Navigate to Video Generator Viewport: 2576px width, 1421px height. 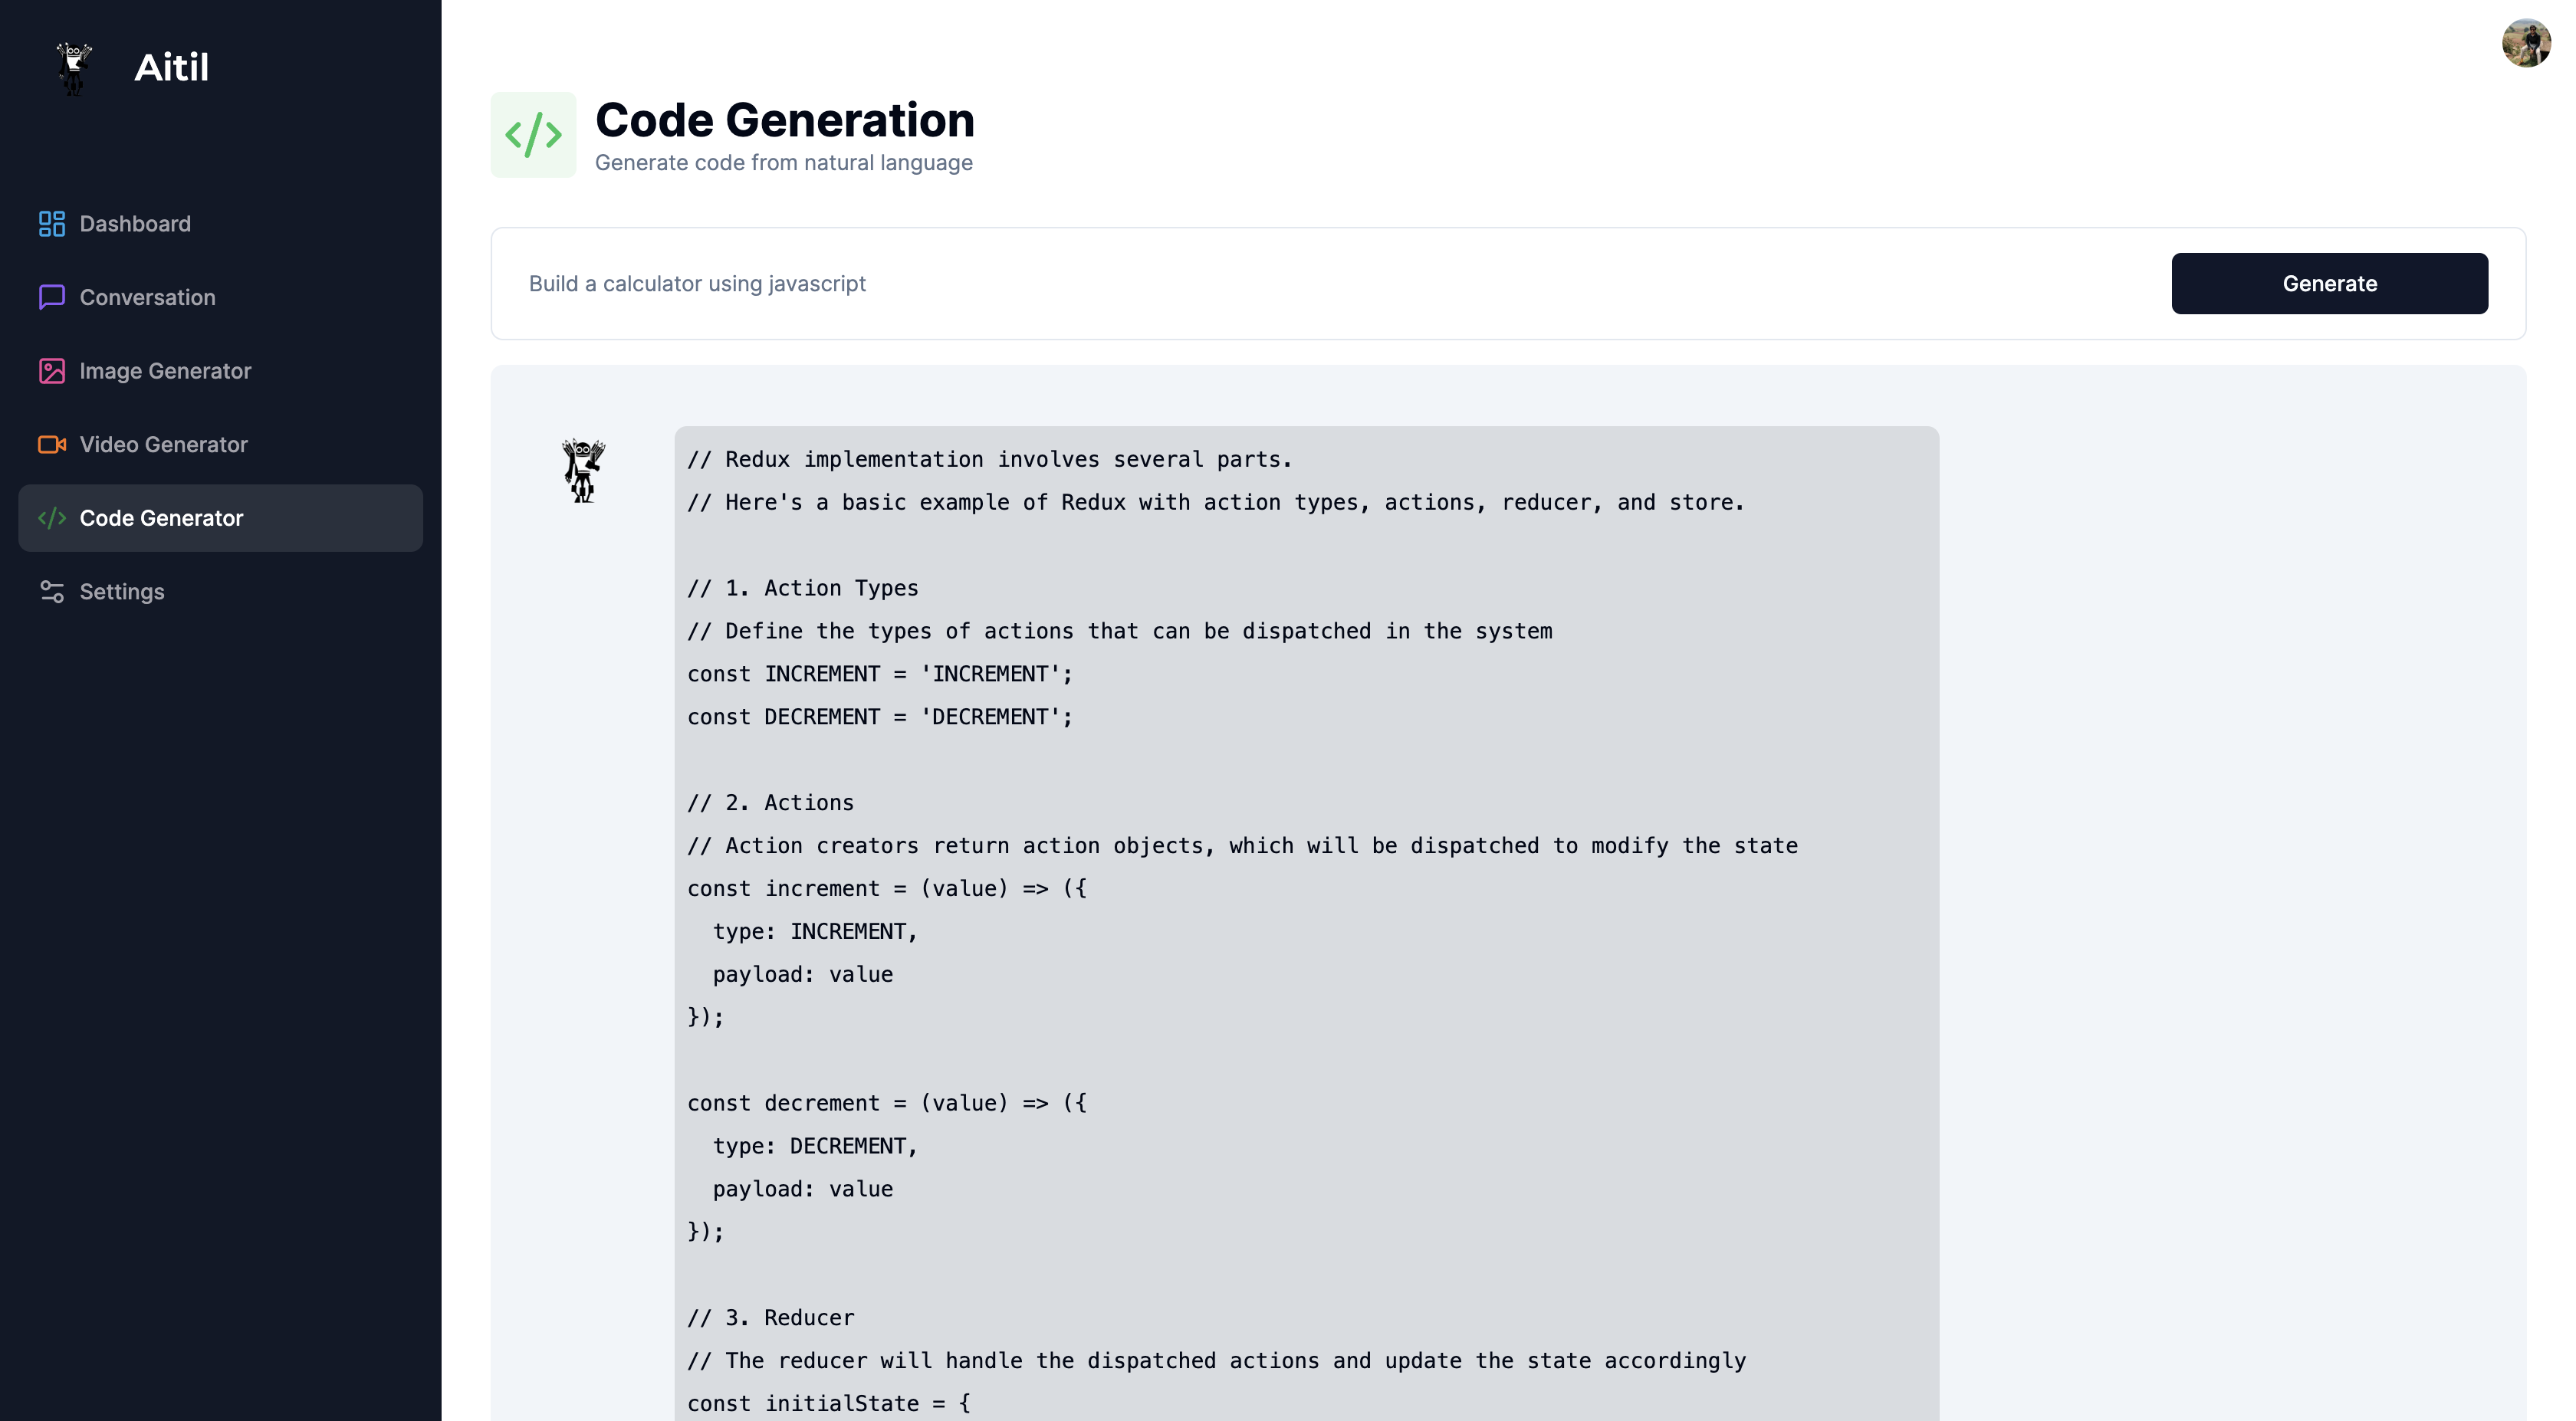[163, 444]
